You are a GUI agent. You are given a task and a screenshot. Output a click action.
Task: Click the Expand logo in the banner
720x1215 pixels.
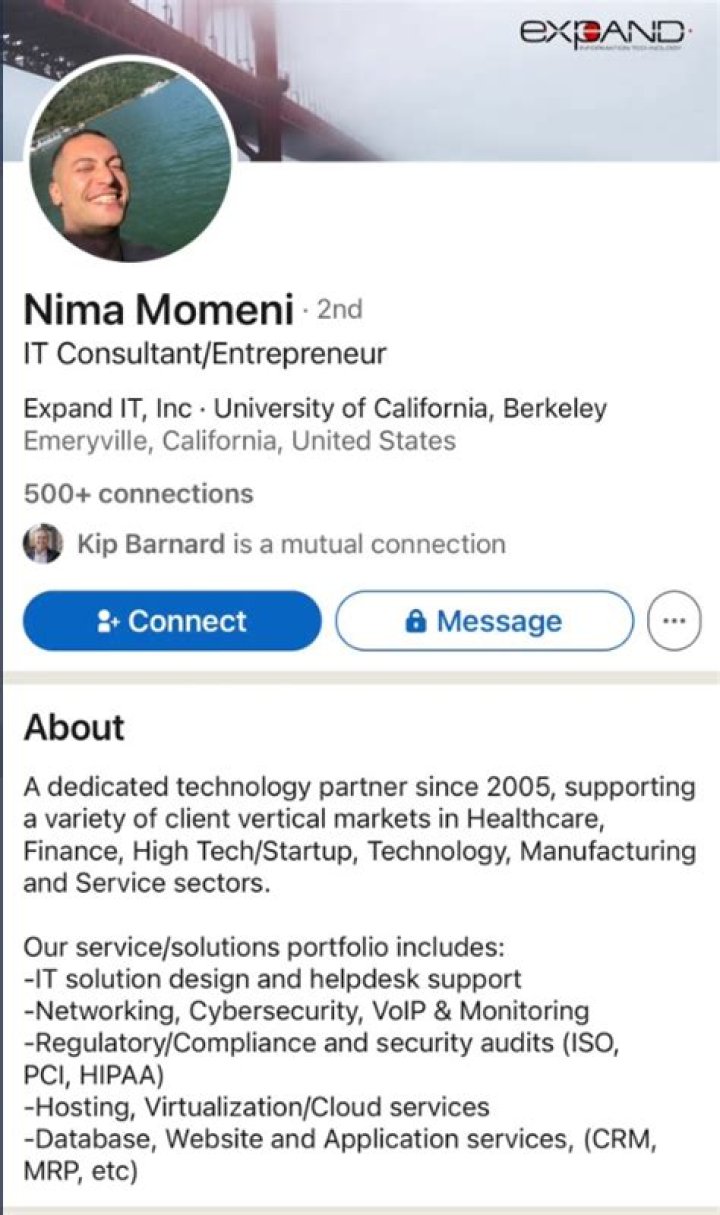603,34
